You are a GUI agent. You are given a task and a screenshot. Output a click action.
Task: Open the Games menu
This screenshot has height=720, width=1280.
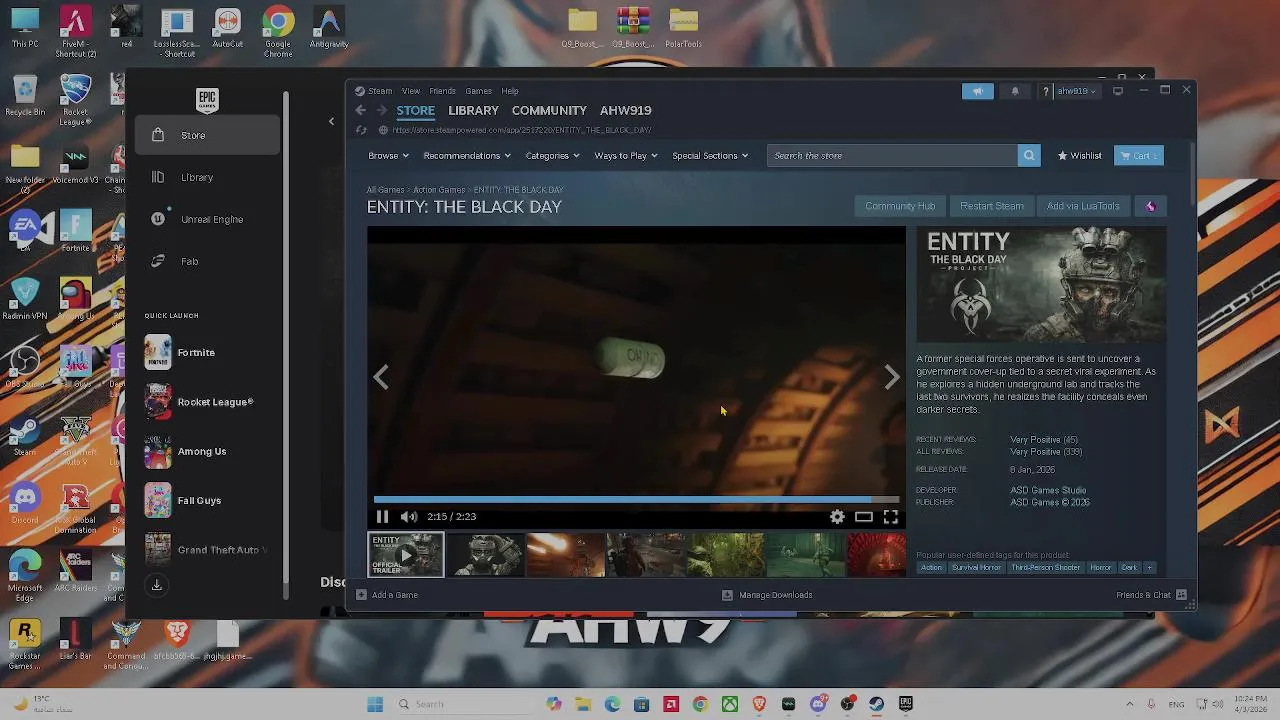tap(478, 91)
